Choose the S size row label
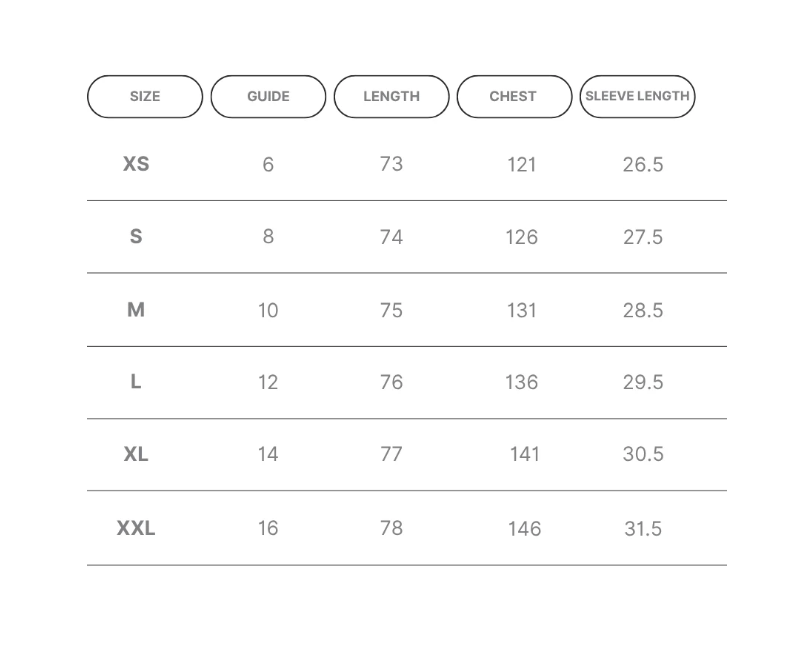 (136, 237)
